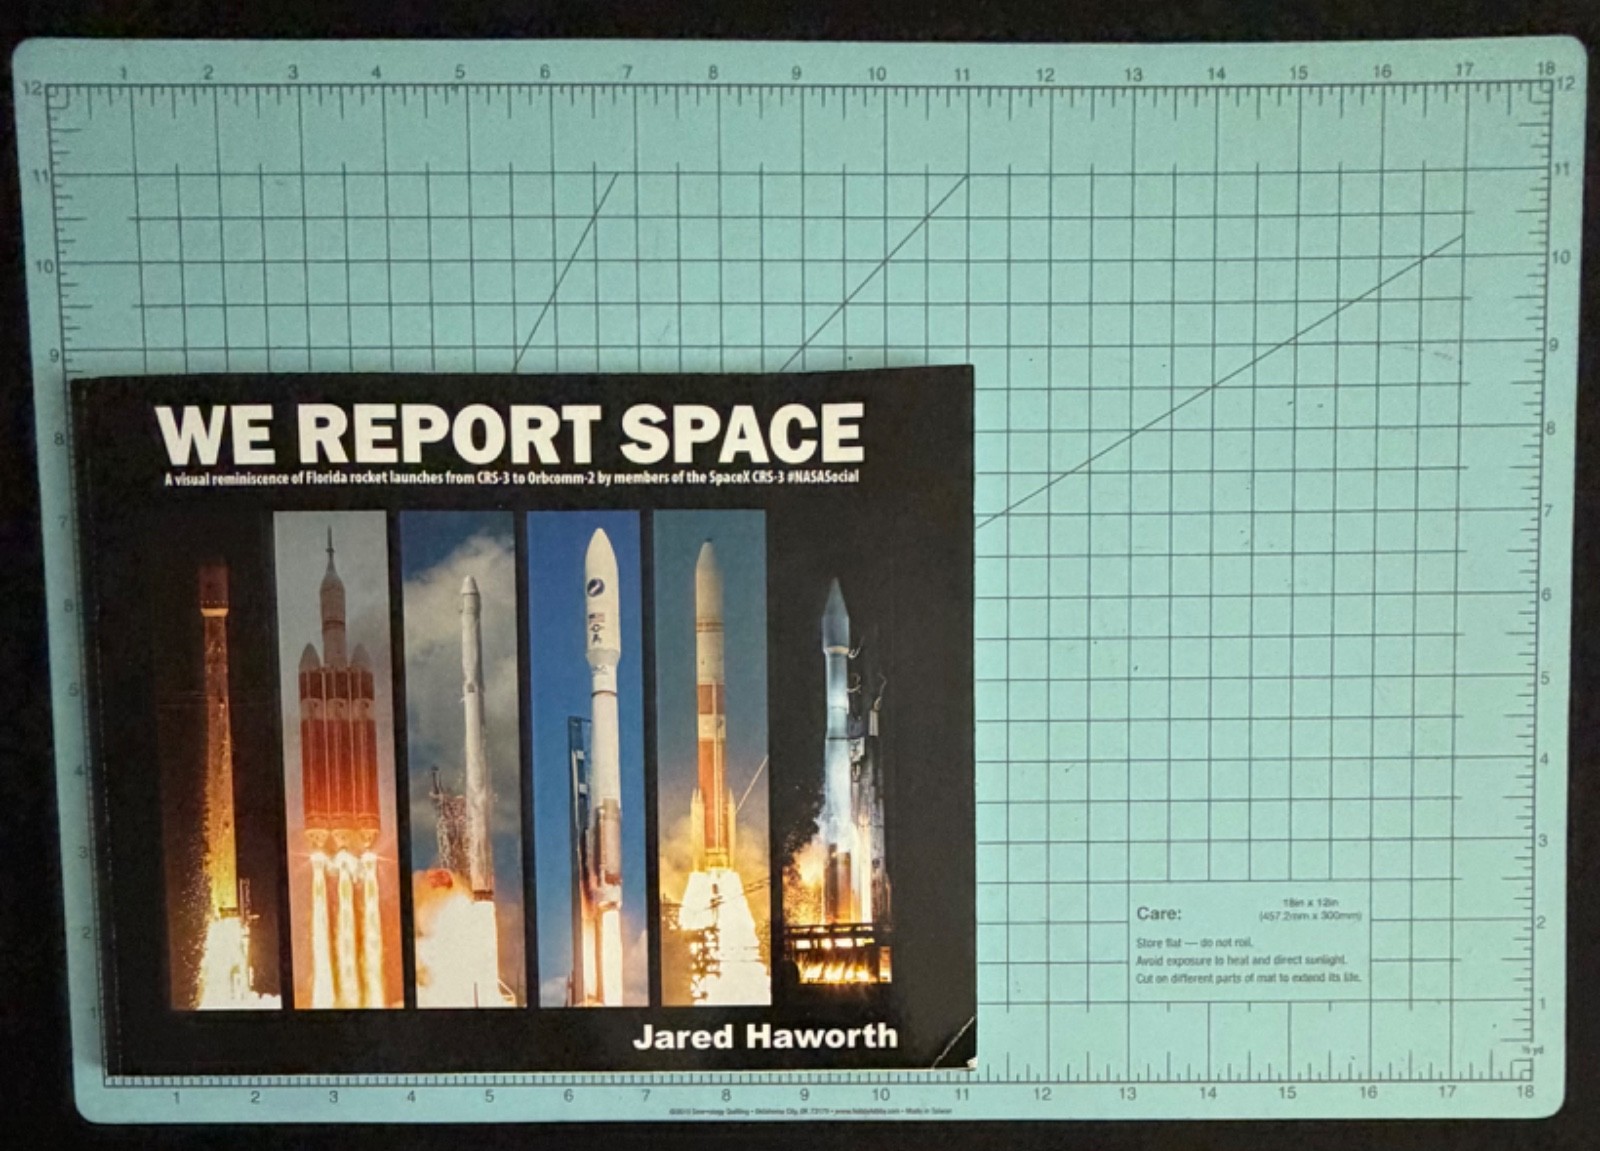Viewport: 1600px width, 1151px height.
Task: Click the white rocket photo with cloudy sky
Action: [x=462, y=759]
